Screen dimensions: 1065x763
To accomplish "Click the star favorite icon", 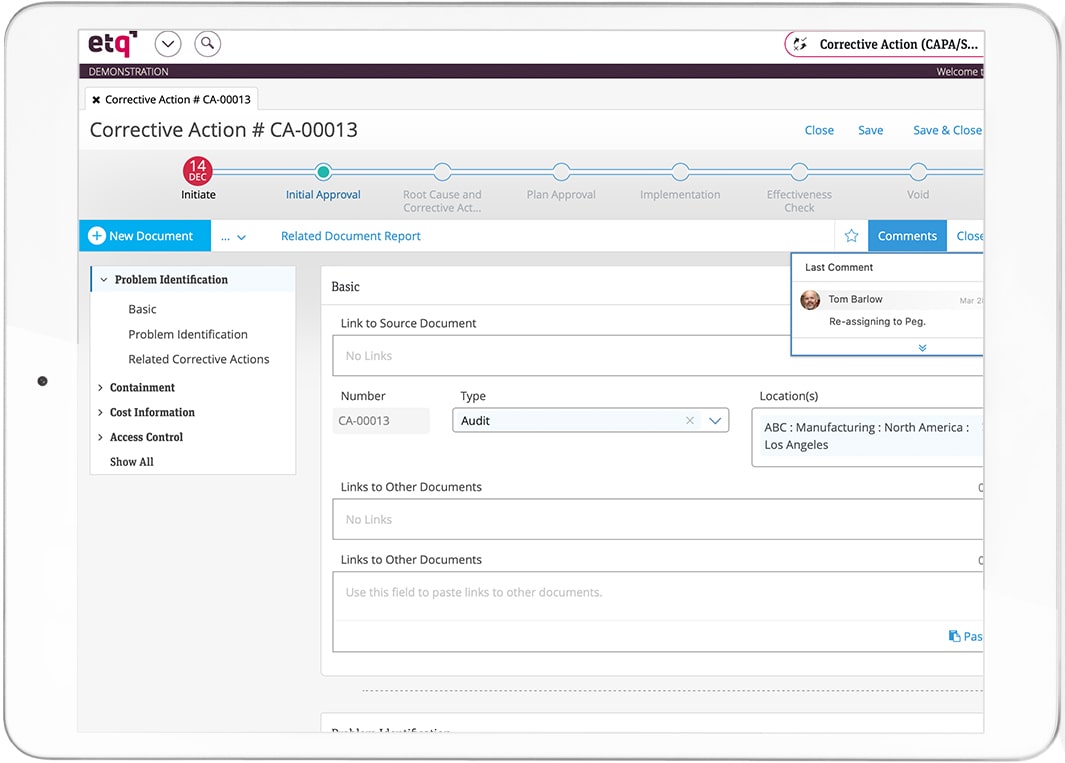I will 851,236.
